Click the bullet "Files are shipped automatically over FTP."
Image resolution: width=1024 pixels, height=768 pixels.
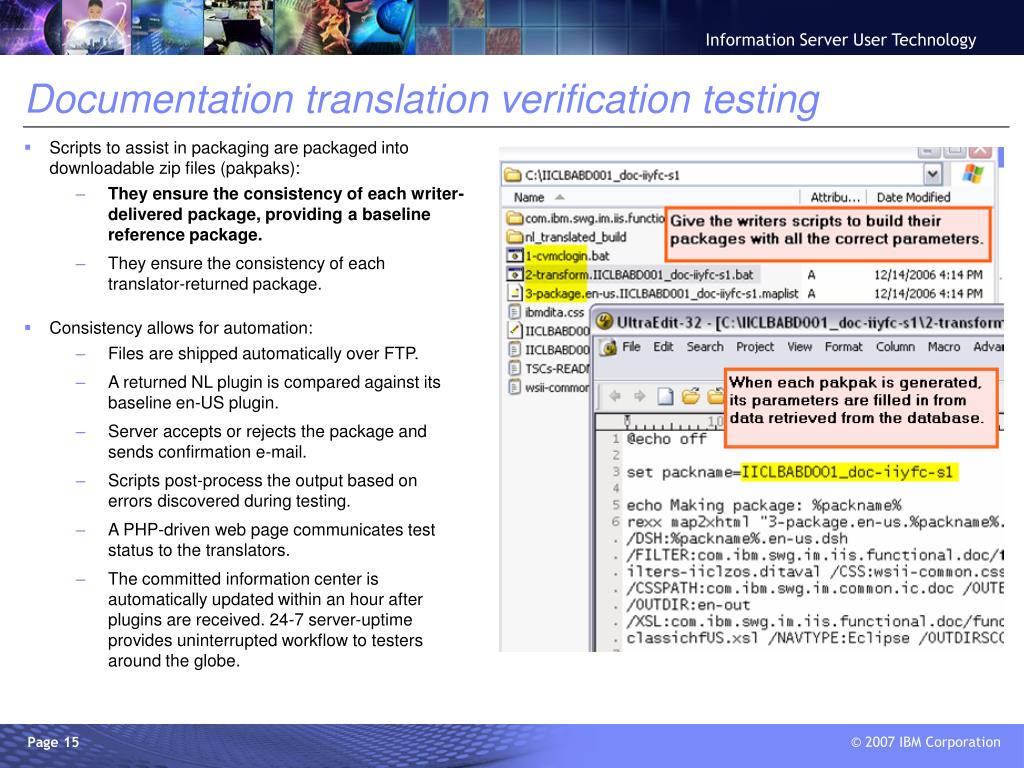(x=263, y=353)
